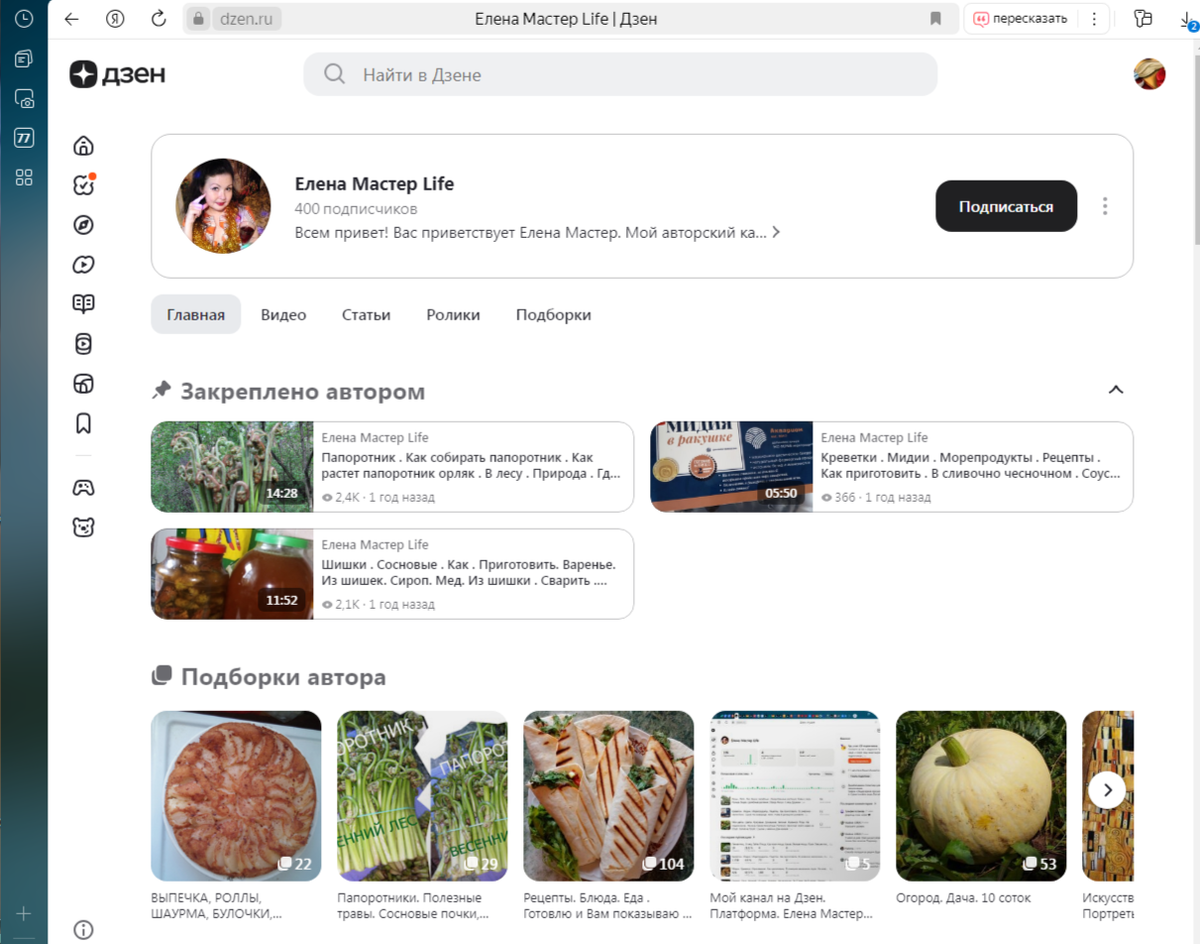Open the mussels video thumbnail 05:50
Screen dimensions: 1200x944
pyautogui.click(x=731, y=467)
